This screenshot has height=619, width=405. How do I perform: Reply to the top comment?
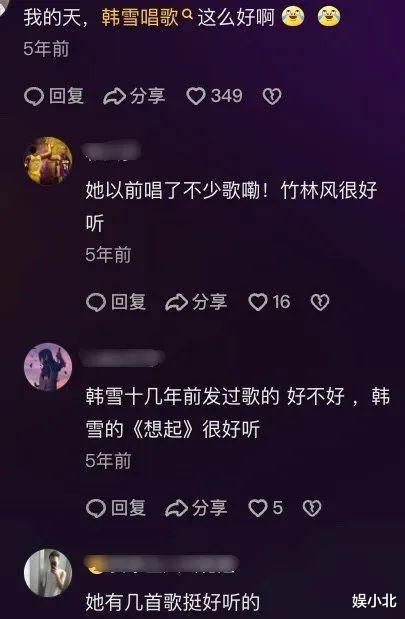pos(54,96)
